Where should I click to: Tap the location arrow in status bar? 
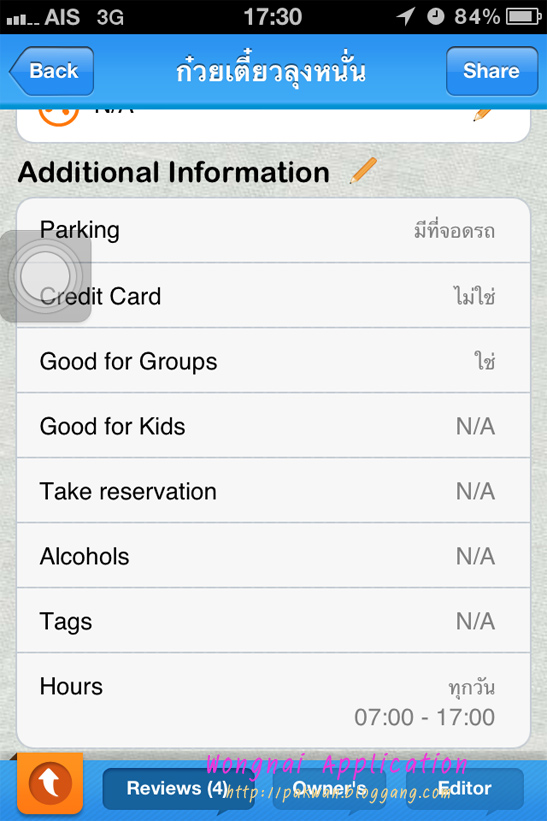coord(406,16)
